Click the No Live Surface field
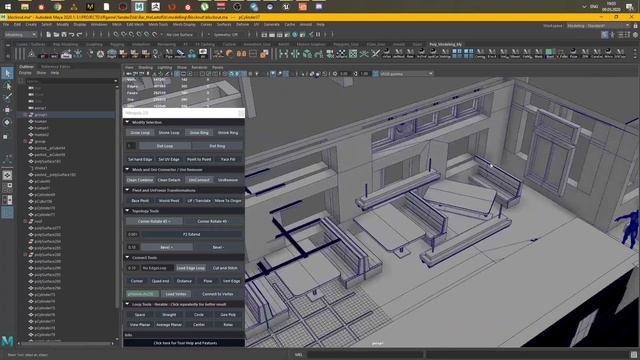Image resolution: width=640 pixels, height=360 pixels. (x=180, y=35)
